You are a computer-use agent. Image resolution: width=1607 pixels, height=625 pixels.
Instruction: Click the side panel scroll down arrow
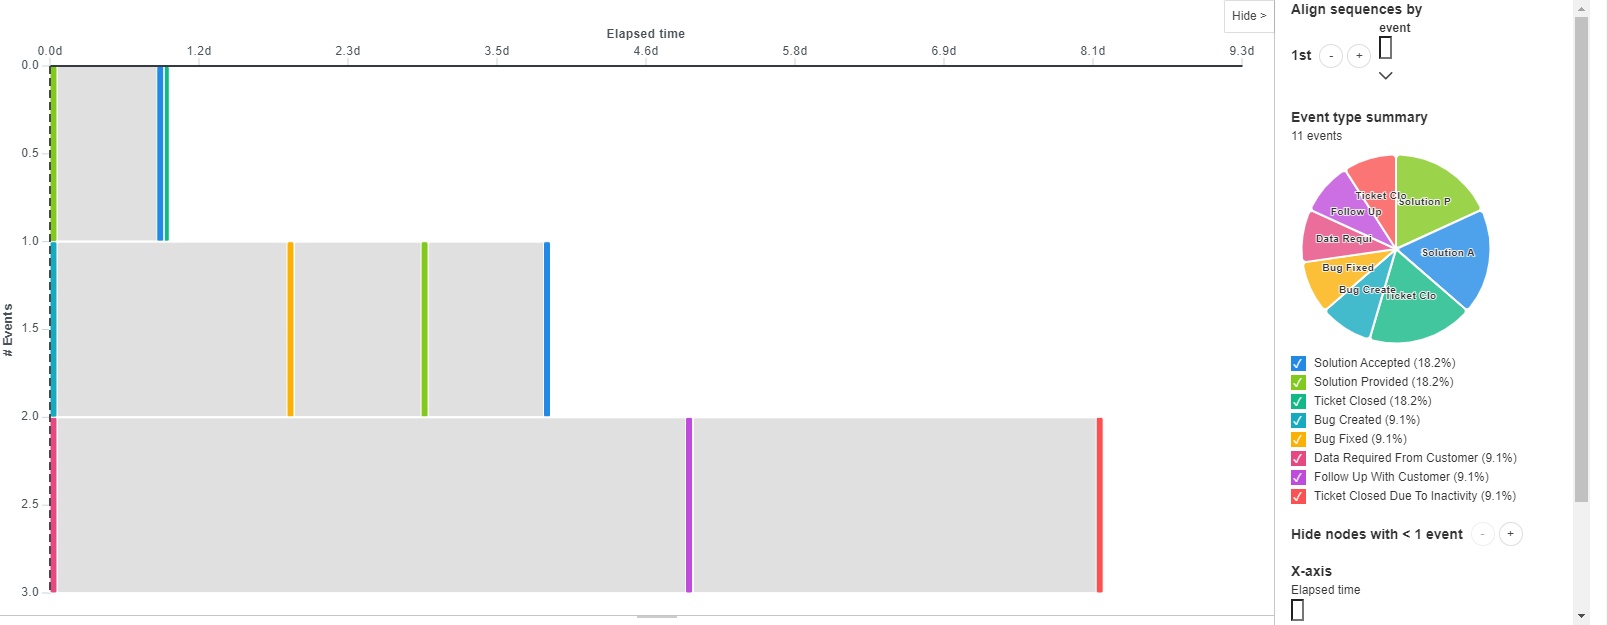coord(1581,616)
